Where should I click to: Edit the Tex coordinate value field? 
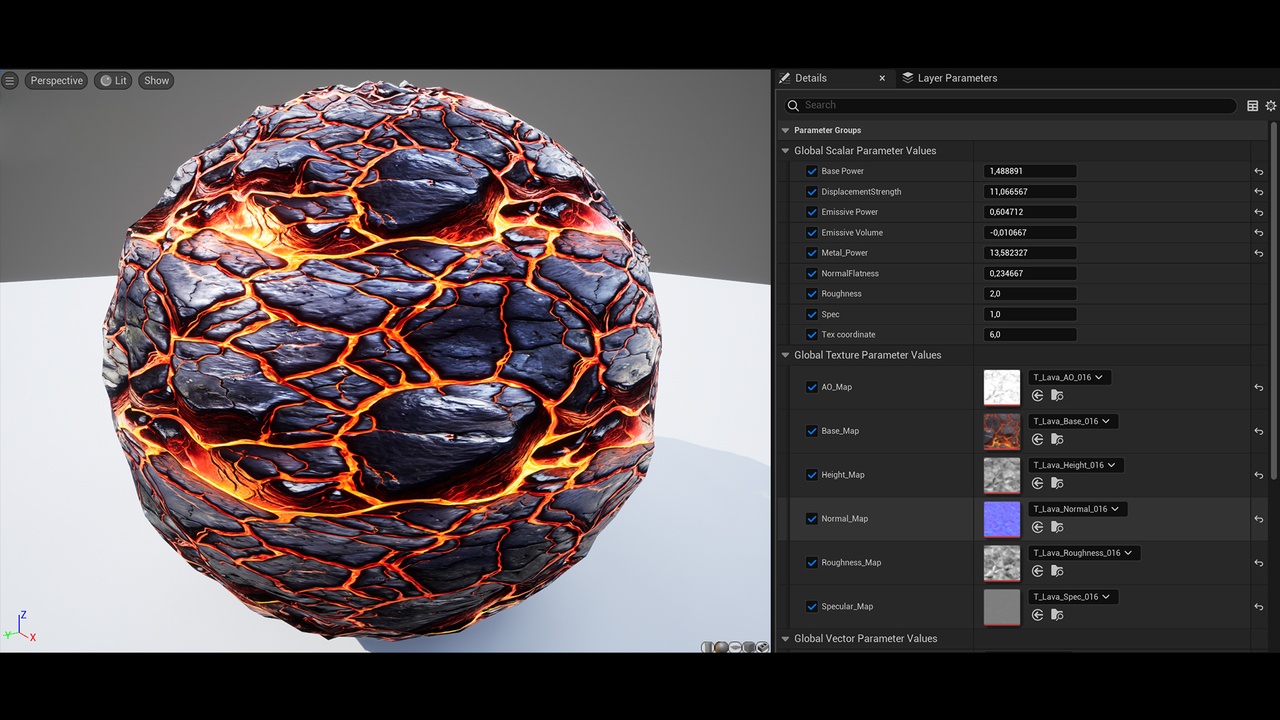click(1030, 335)
